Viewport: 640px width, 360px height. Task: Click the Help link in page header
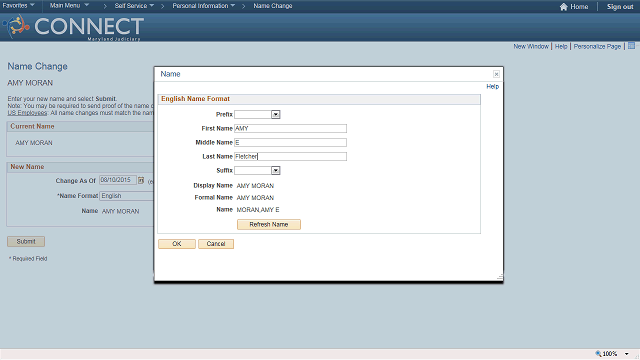point(561,47)
